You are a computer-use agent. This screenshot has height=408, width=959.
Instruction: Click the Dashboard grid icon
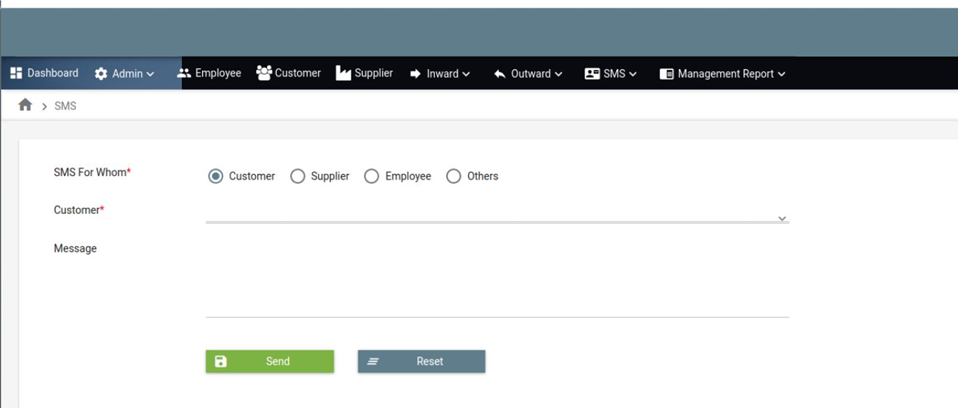(16, 73)
